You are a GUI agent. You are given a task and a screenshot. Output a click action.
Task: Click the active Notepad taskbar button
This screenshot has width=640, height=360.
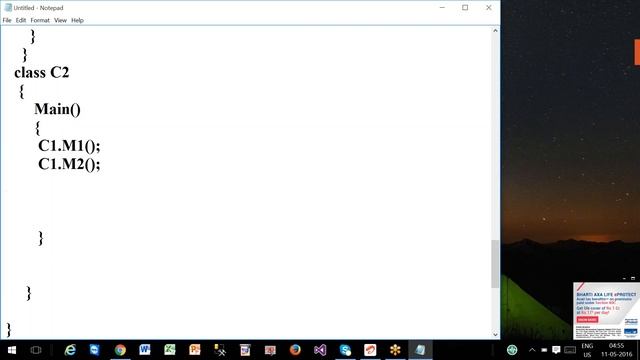[x=420, y=350]
